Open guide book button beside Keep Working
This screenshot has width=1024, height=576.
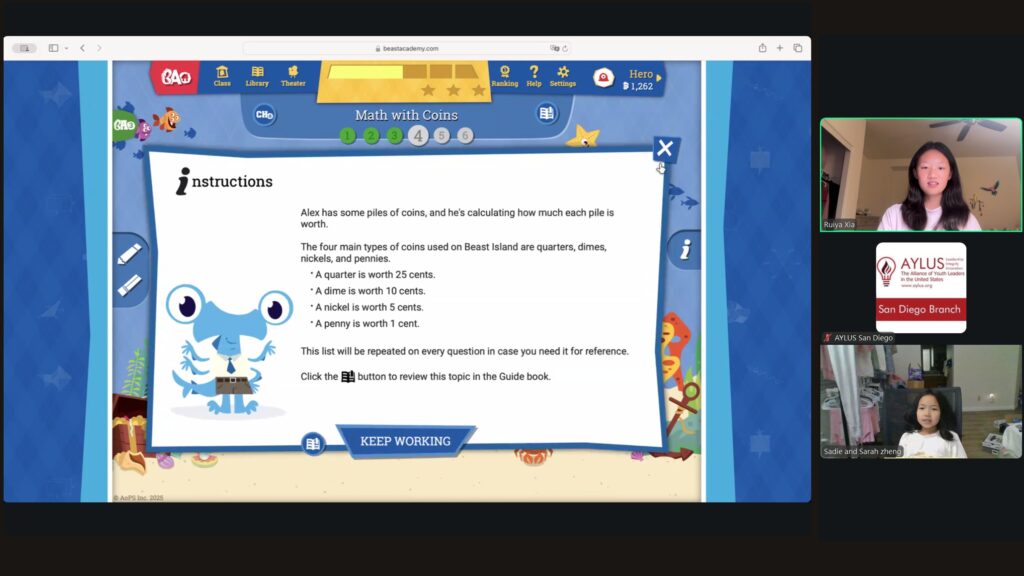click(313, 443)
